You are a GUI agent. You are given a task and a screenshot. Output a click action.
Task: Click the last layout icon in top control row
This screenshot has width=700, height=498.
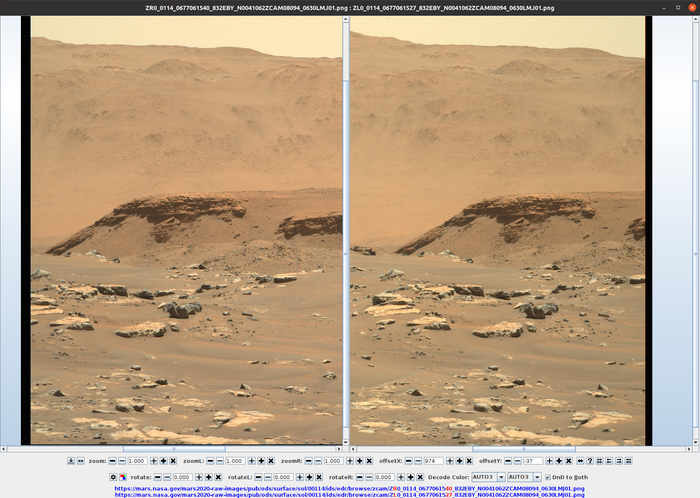[x=629, y=461]
